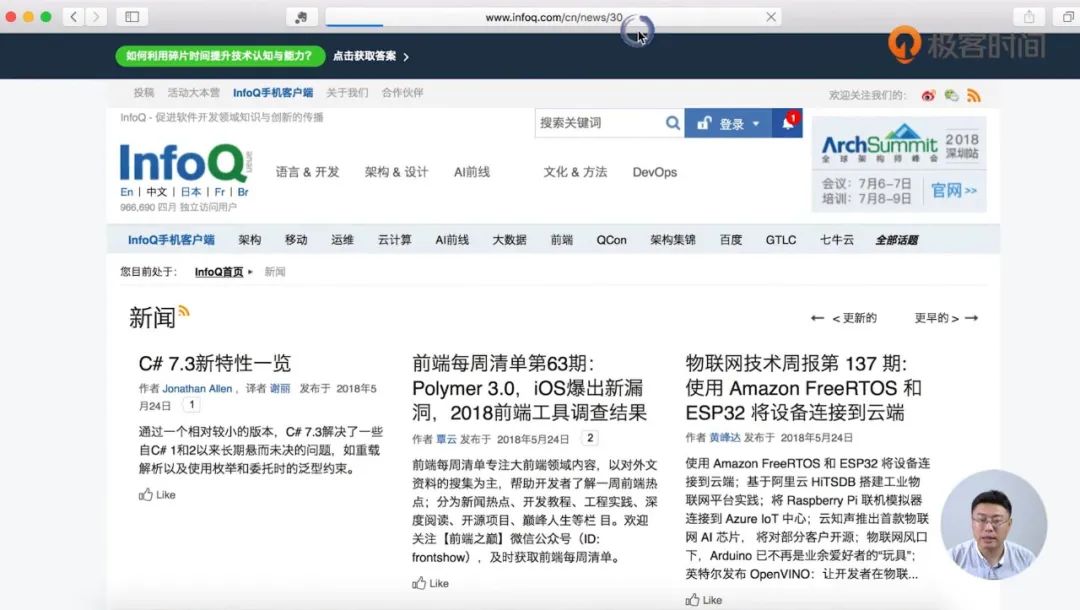Click 投稿 link in top nav

[143, 93]
